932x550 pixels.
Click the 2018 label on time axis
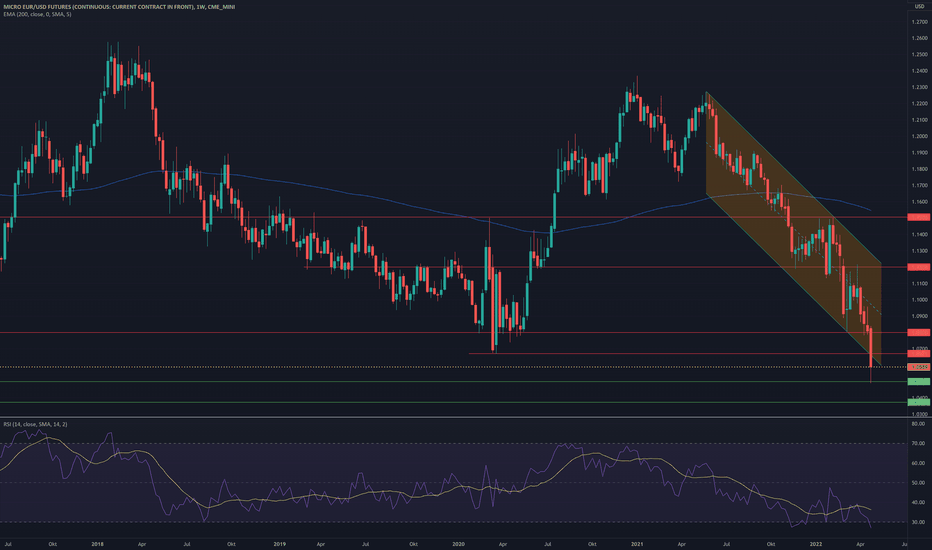coord(97,544)
